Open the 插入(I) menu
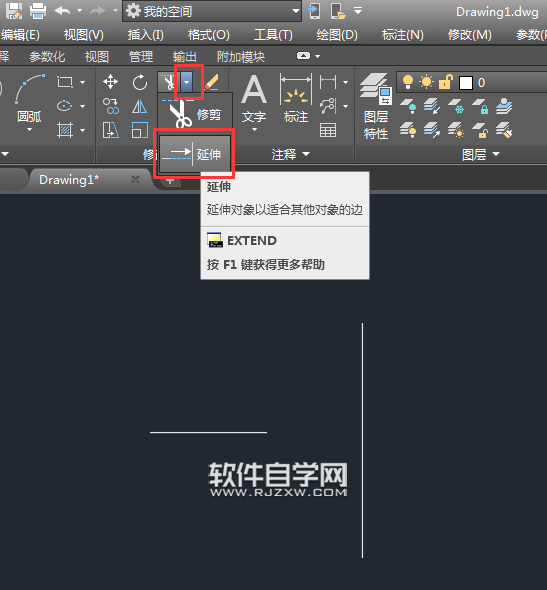 point(145,35)
